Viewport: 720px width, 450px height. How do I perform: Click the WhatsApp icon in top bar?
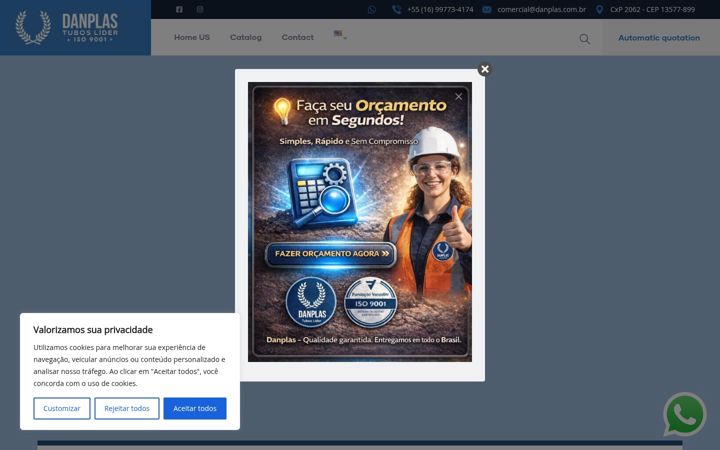click(x=371, y=10)
